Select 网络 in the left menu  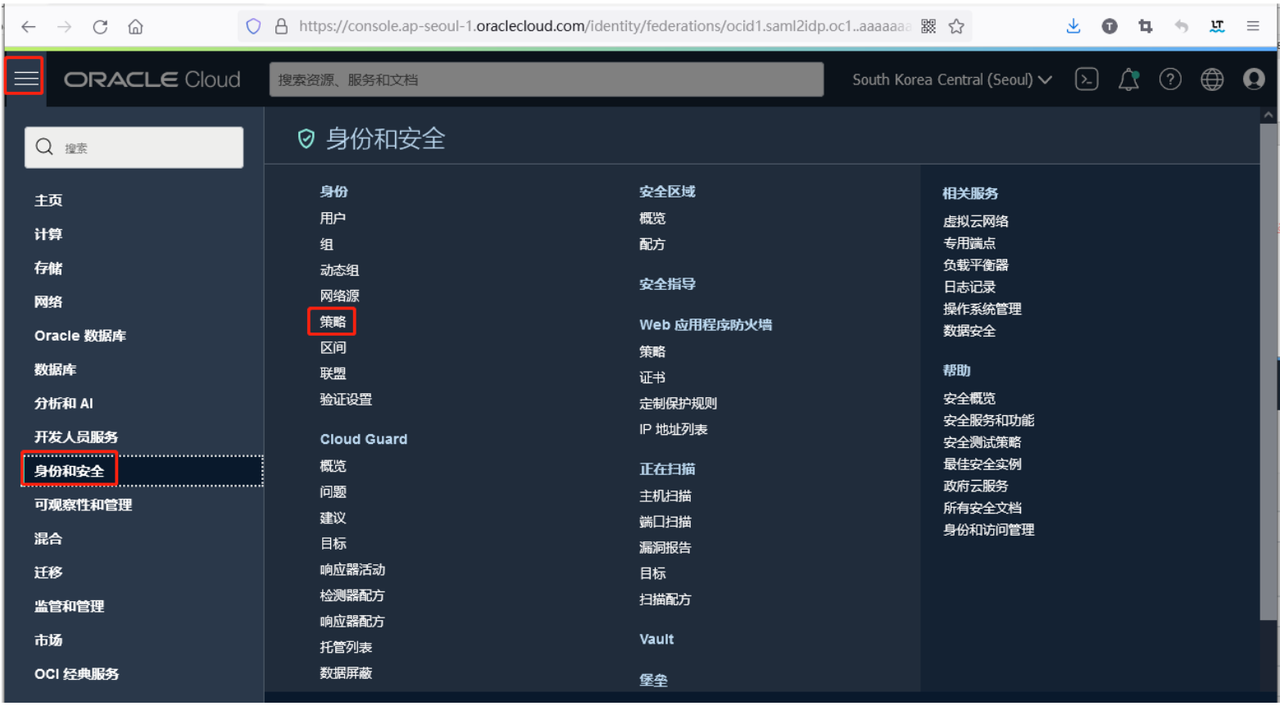point(48,302)
